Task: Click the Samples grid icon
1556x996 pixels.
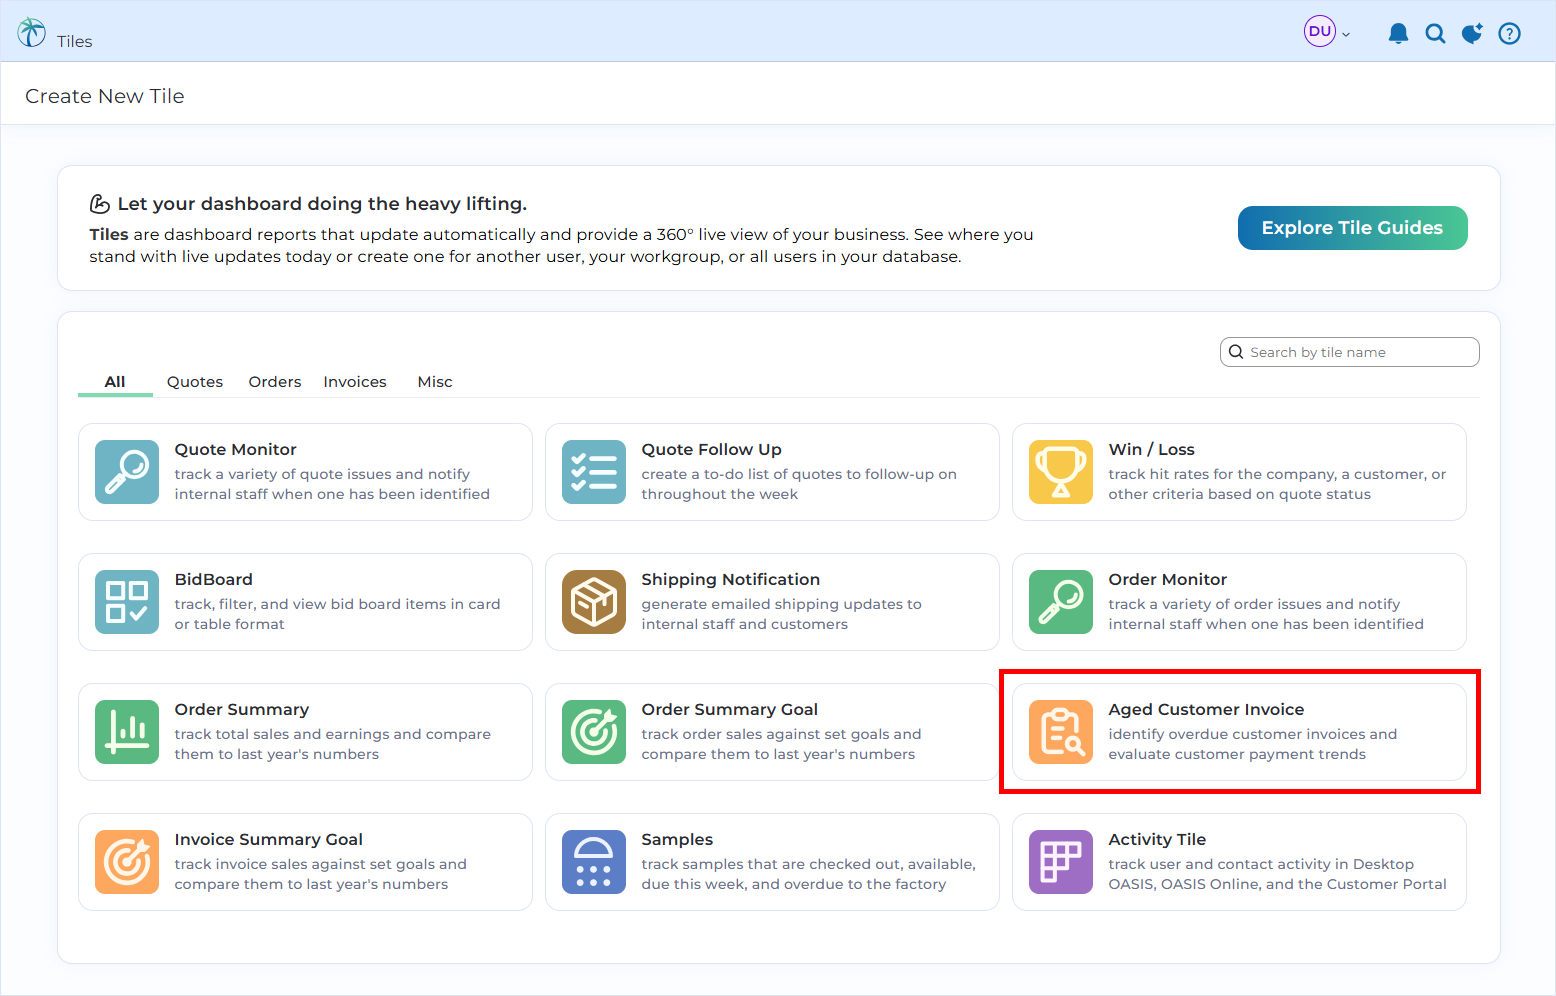Action: [x=594, y=862]
